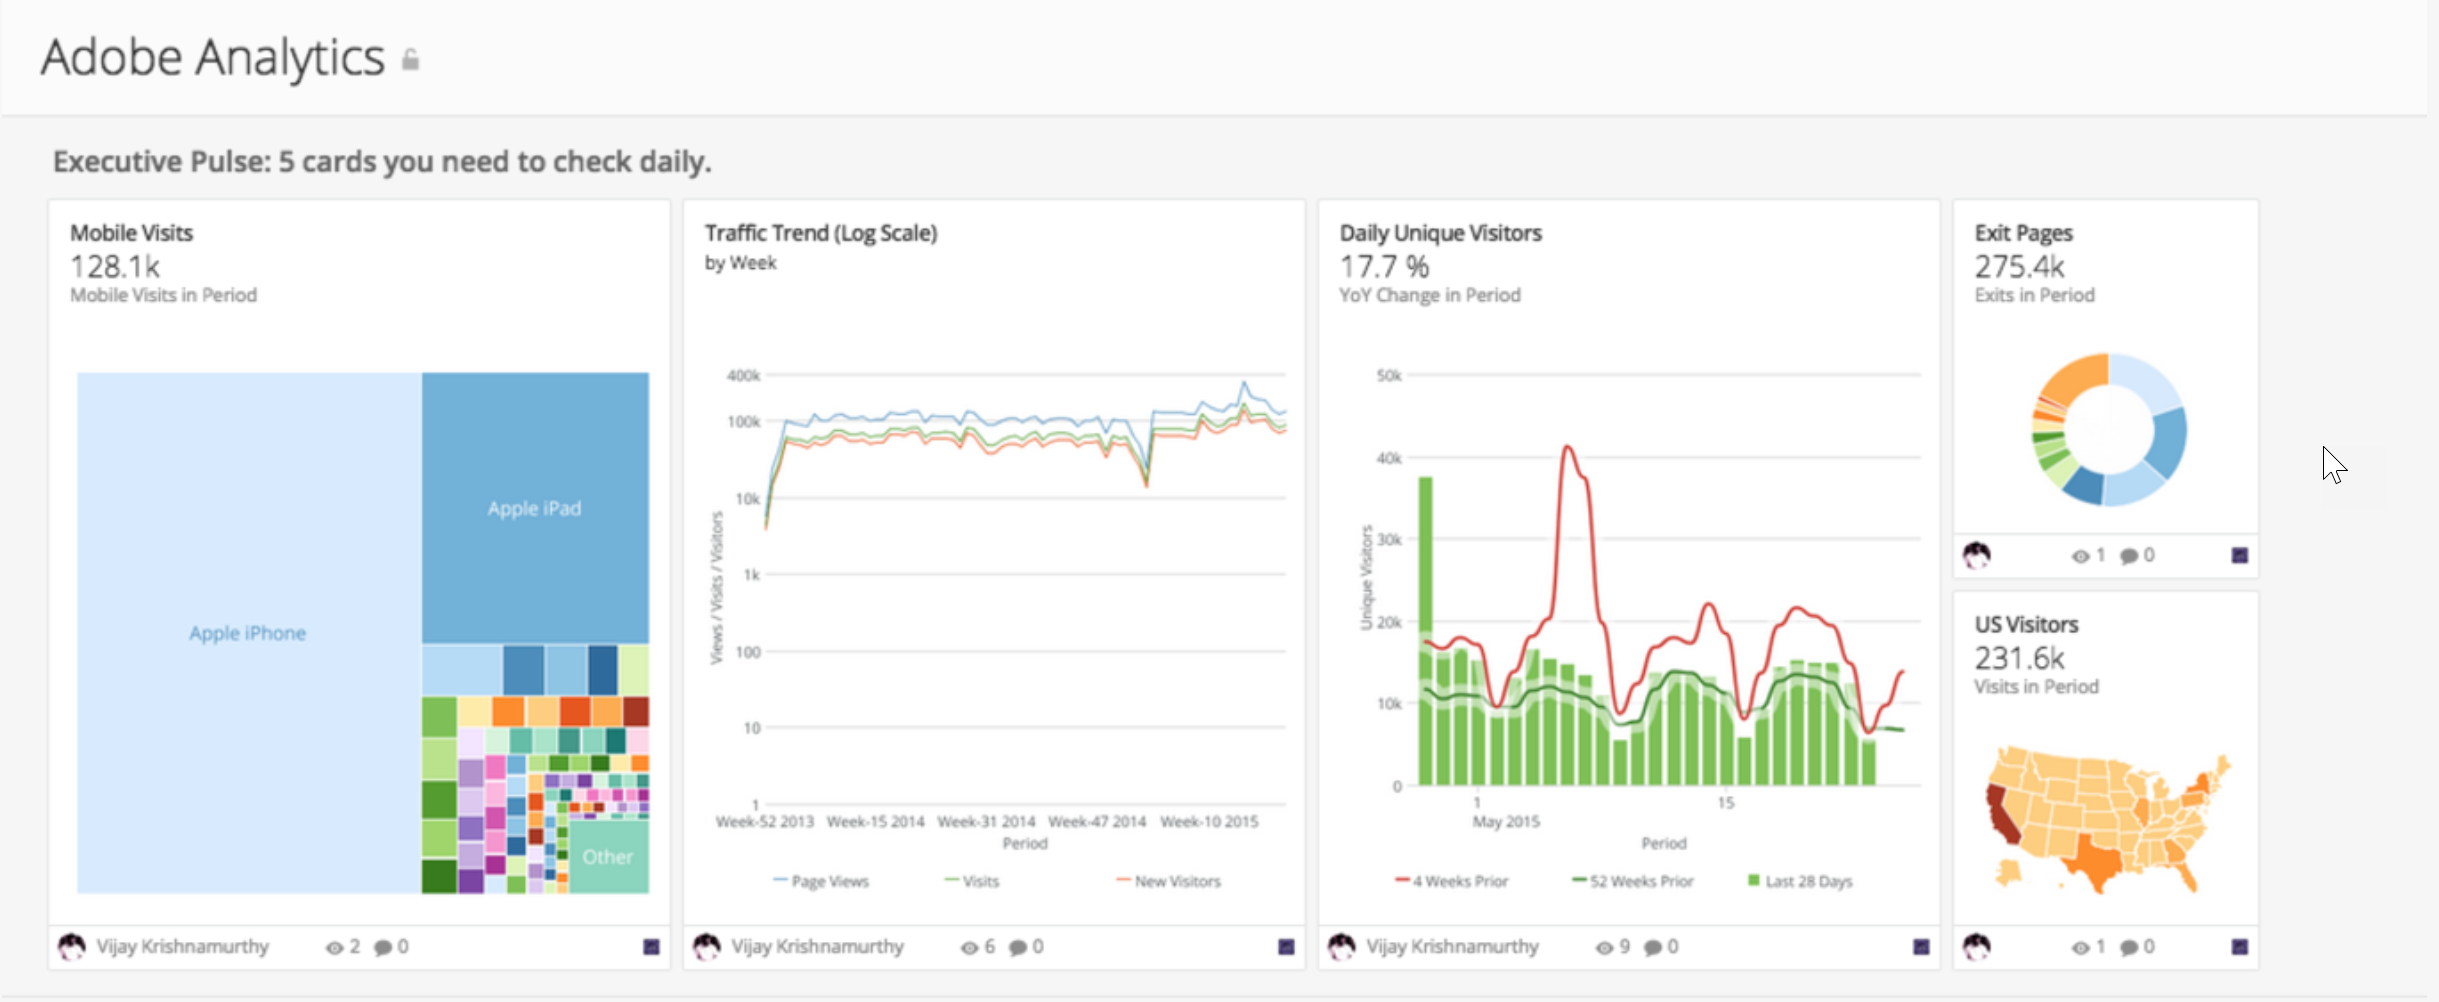Click the comment bubble on Exit Pages card

click(2129, 554)
